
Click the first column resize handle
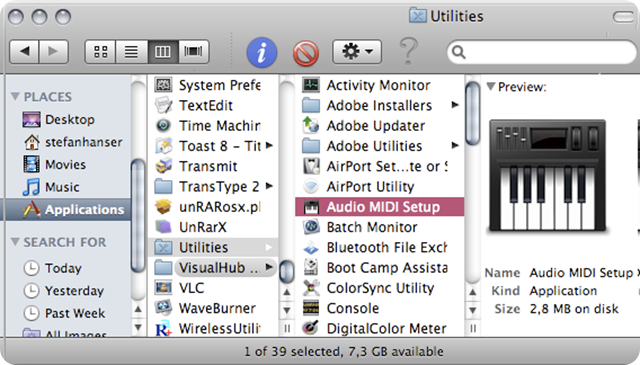pos(287,328)
